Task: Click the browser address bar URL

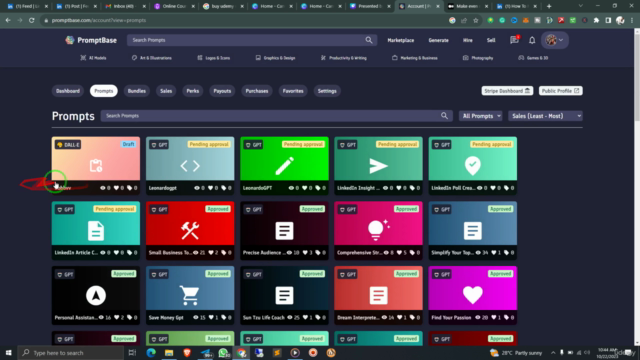Action: click(x=98, y=20)
